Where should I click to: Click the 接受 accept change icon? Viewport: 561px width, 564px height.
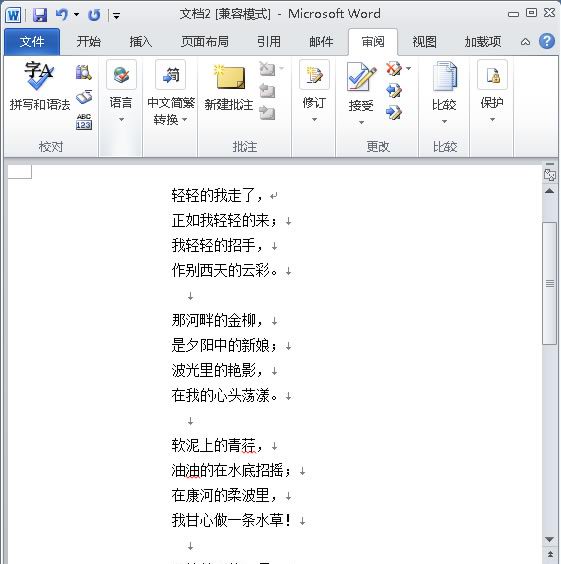point(361,77)
